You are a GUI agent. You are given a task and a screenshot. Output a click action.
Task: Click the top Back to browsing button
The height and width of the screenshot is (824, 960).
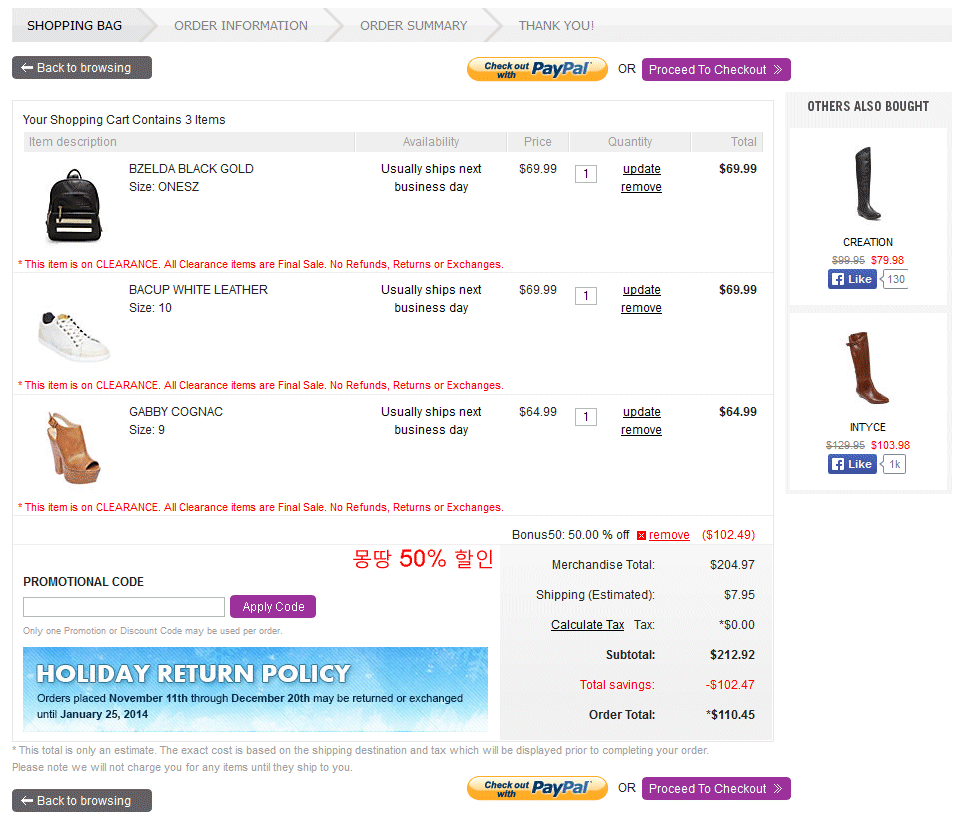coord(82,68)
